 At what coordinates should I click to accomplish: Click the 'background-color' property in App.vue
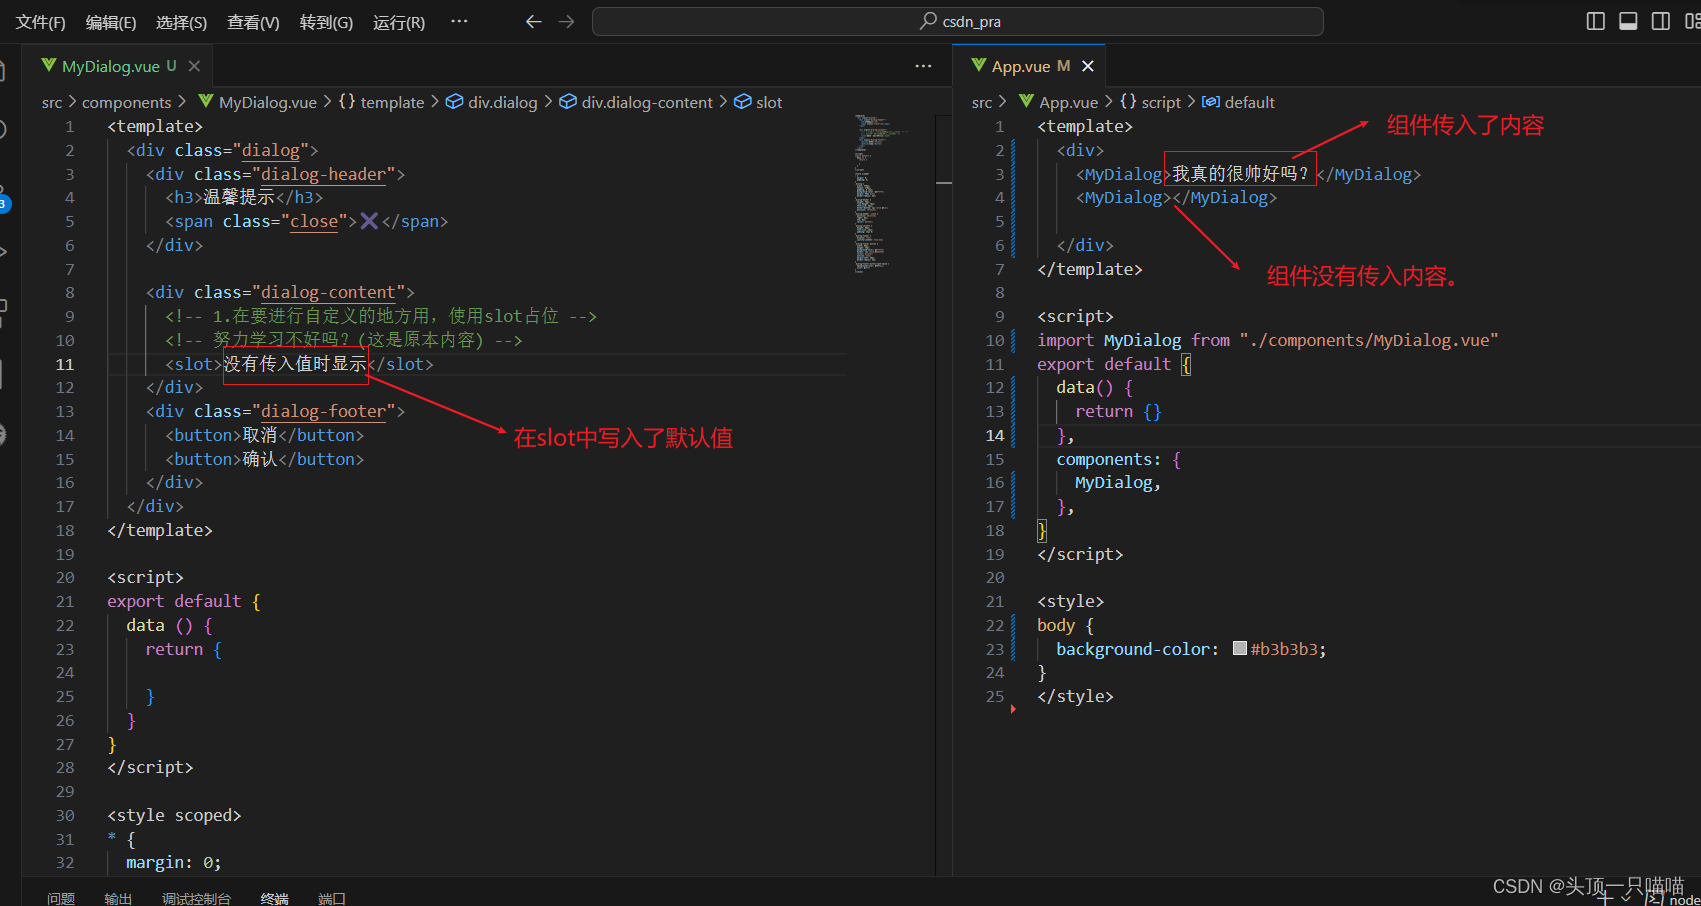click(1132, 649)
